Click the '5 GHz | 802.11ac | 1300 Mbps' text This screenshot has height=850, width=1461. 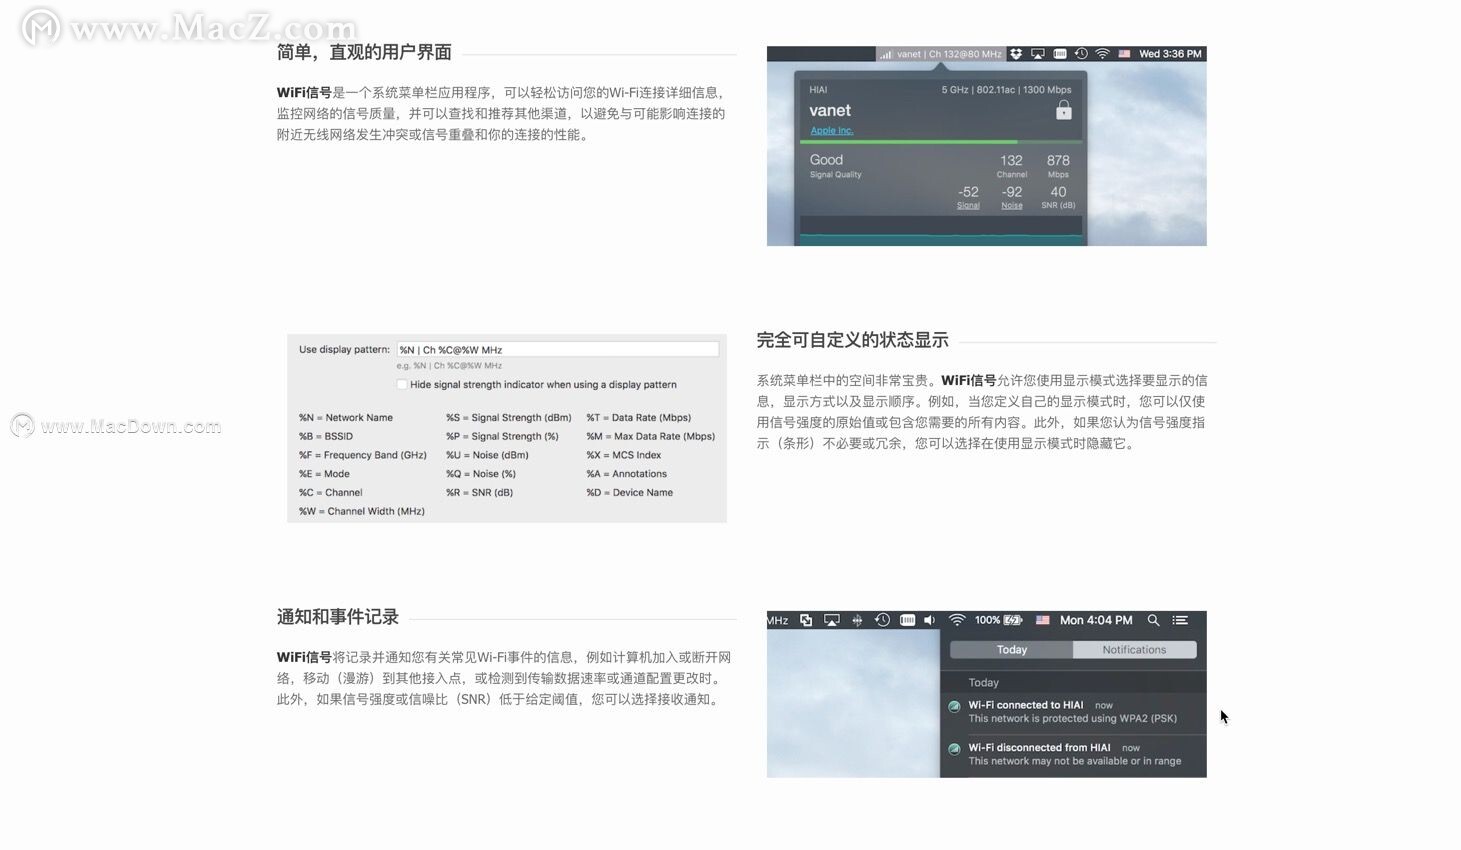click(x=1006, y=90)
